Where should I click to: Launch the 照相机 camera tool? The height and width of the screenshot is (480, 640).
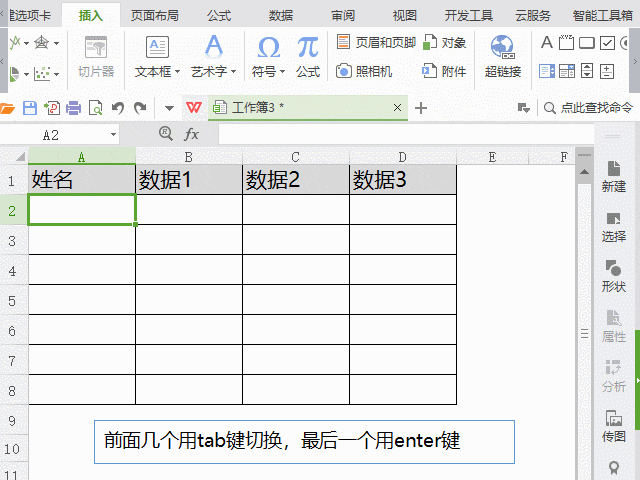point(364,71)
